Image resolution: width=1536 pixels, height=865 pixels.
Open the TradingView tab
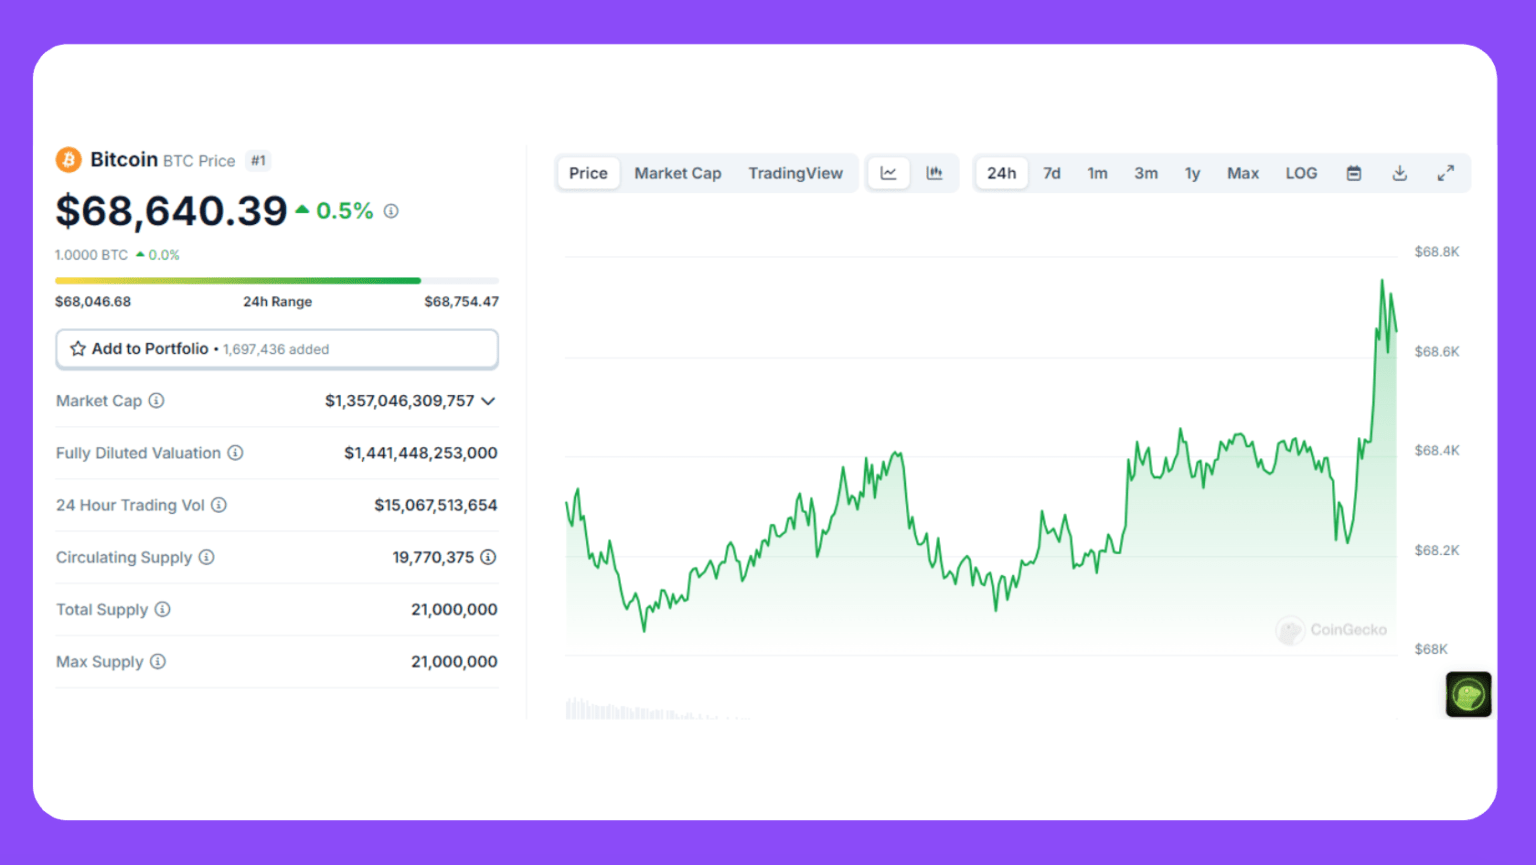point(796,172)
